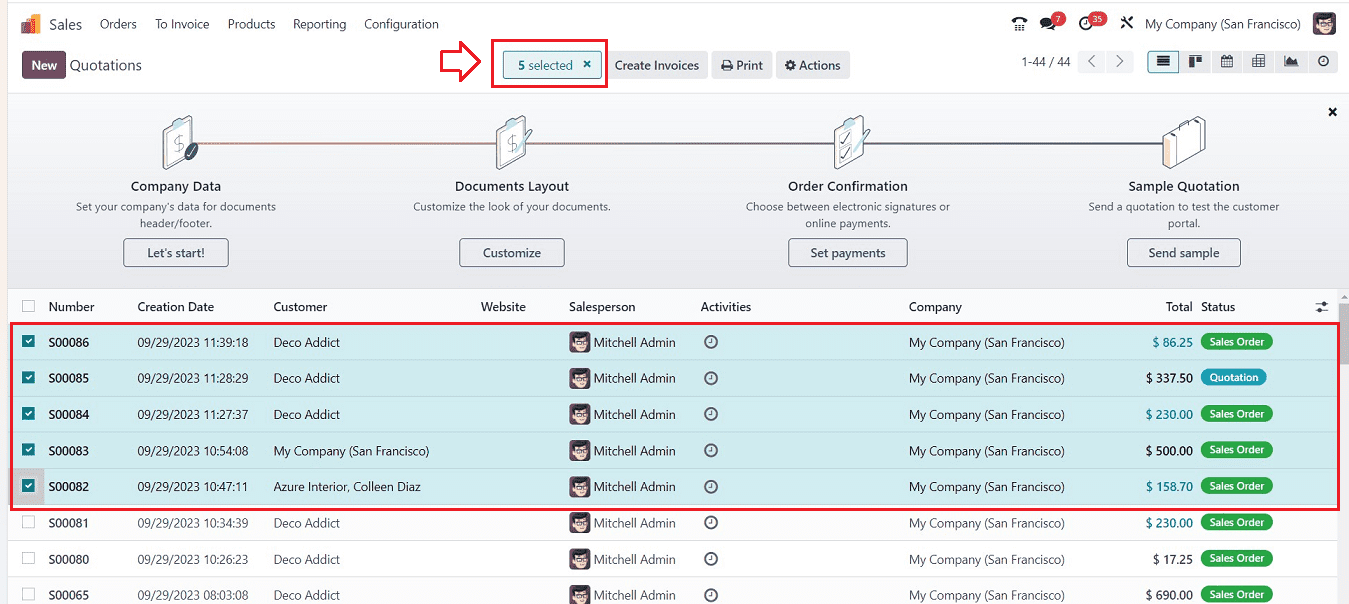Click Documents Layout onboarding icon

[x=513, y=142]
